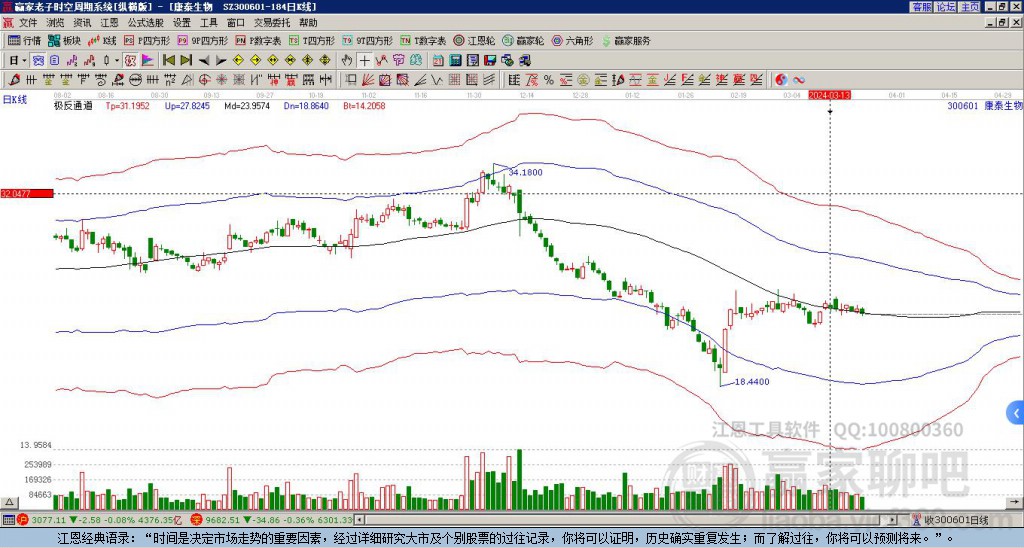Click the 客服 customer service button
Screen dimensions: 1024x548
[x=921, y=7]
